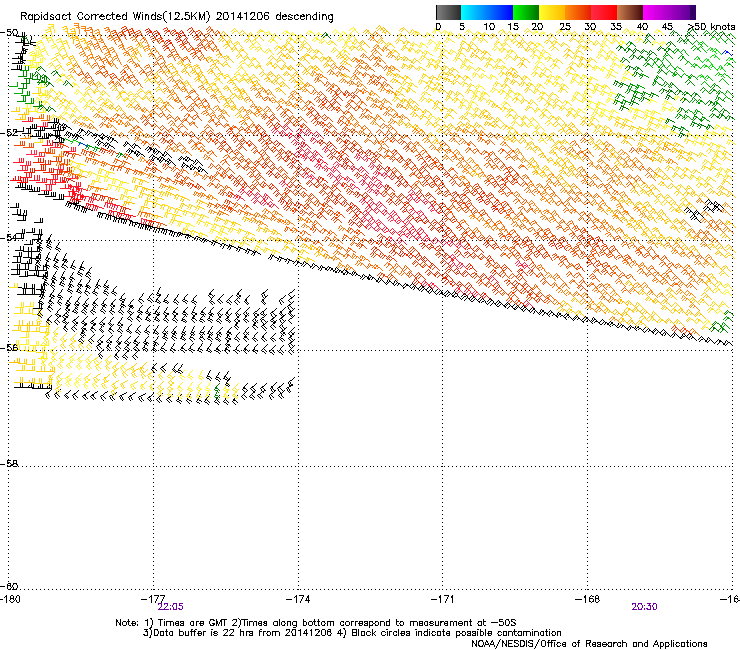Click the legend label '10'
The height and width of the screenshot is (650, 740).
pos(489,27)
